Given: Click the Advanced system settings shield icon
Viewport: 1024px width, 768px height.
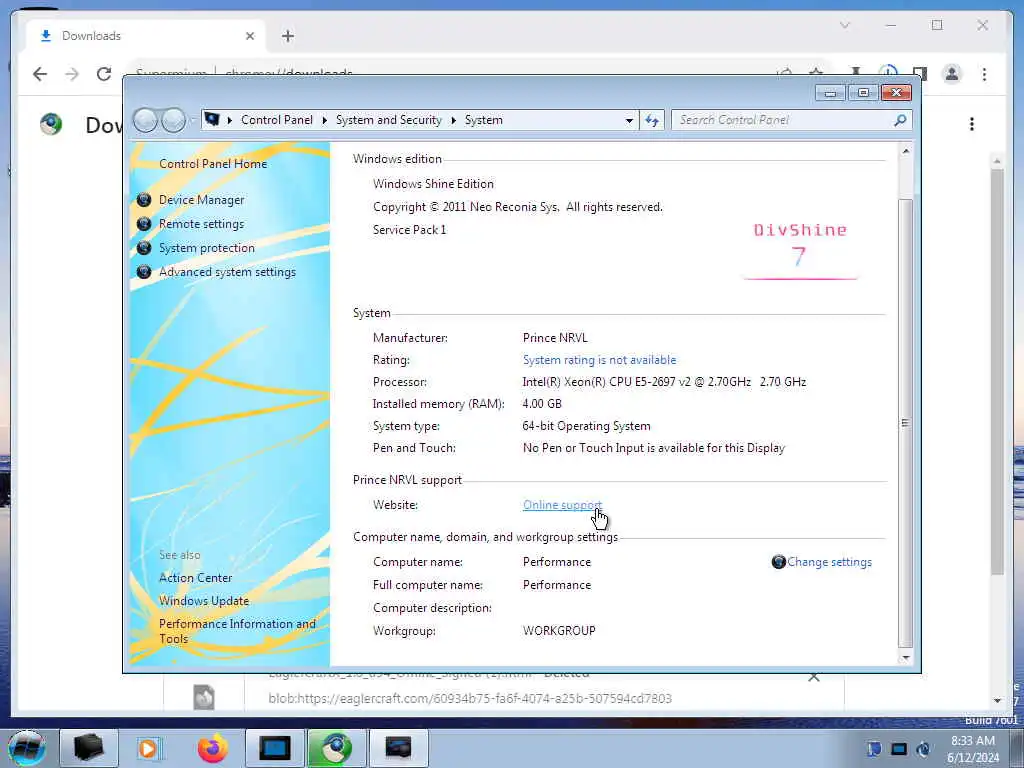Looking at the screenshot, I should (144, 272).
